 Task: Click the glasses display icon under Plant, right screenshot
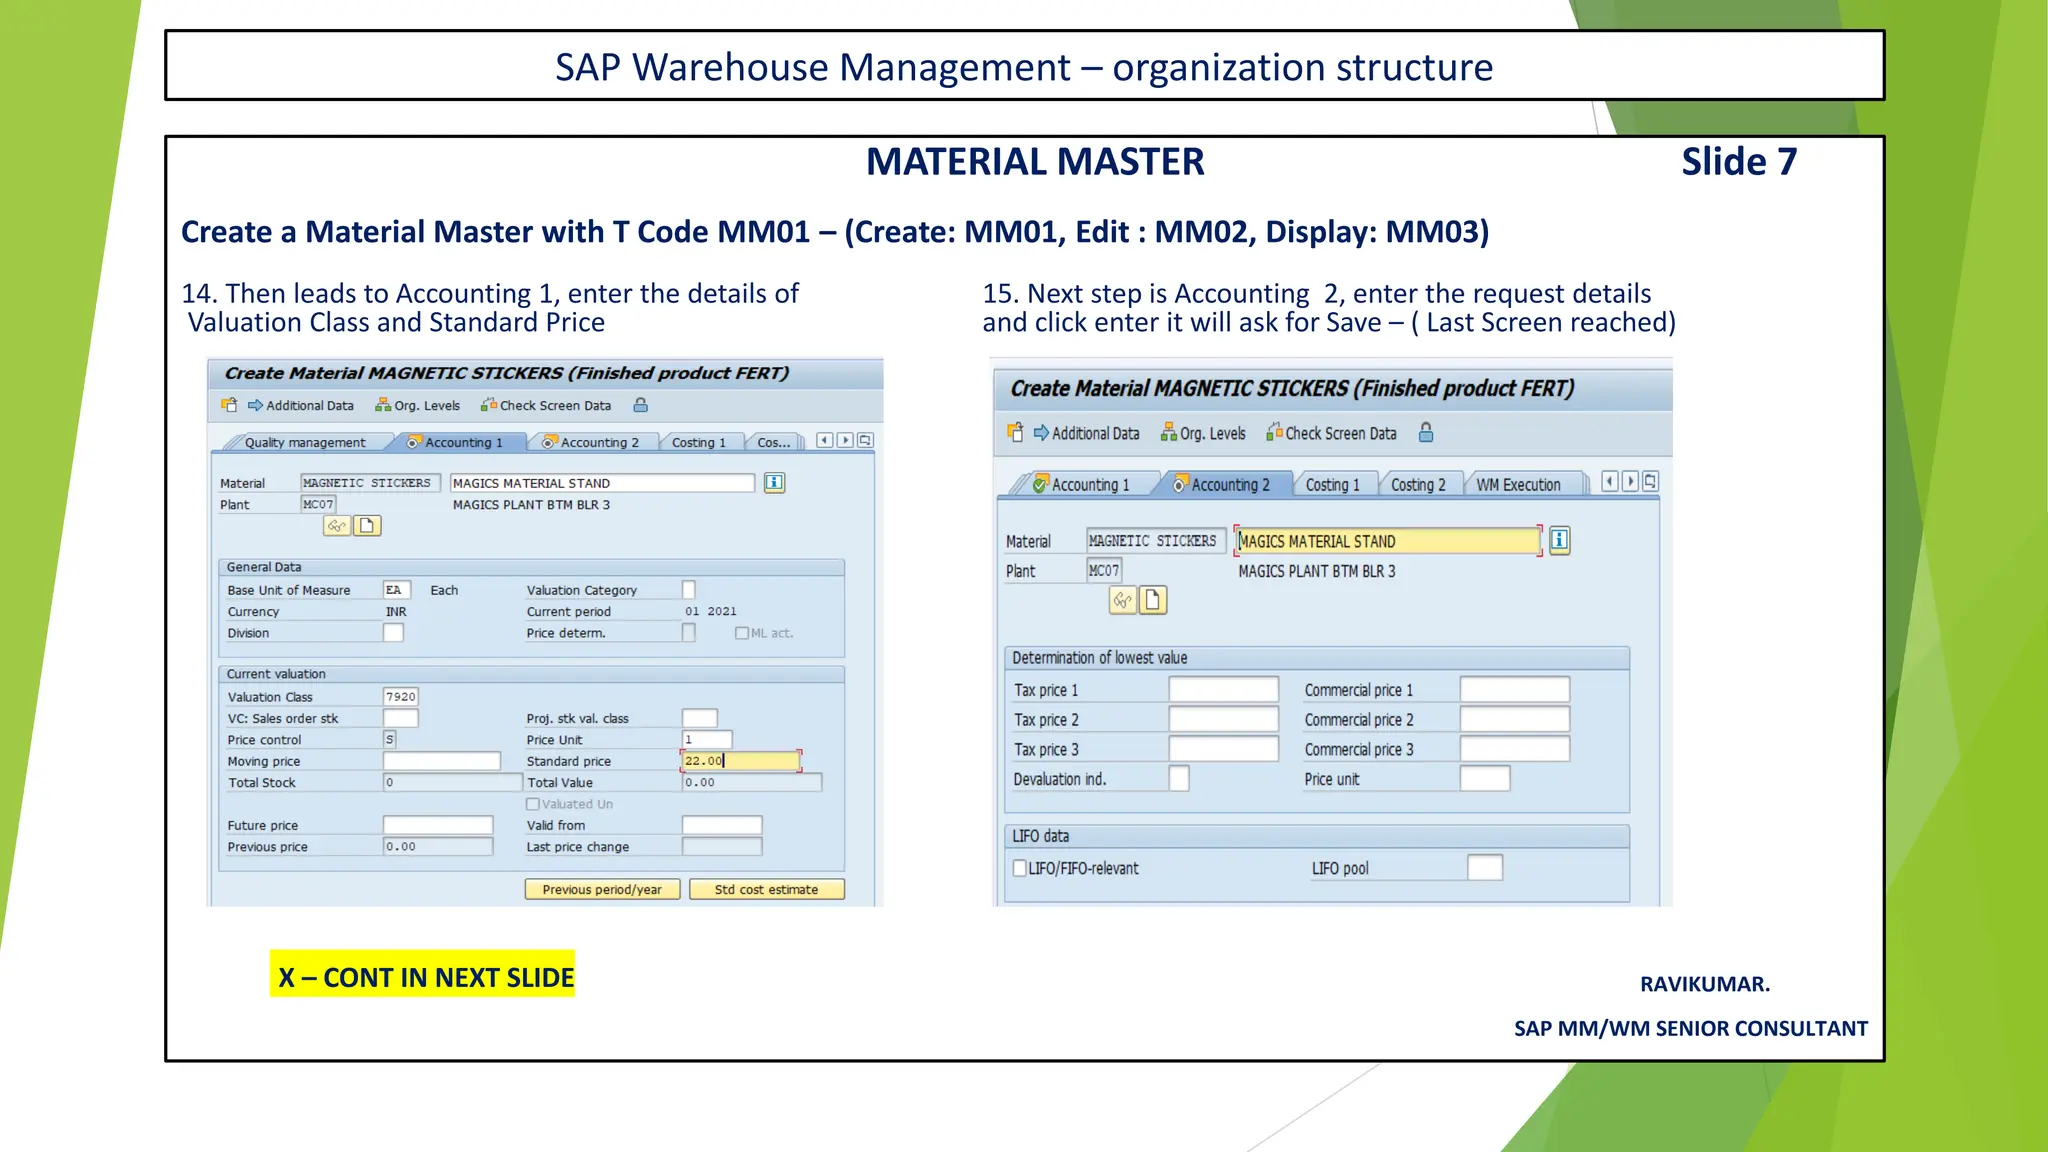tap(1123, 600)
